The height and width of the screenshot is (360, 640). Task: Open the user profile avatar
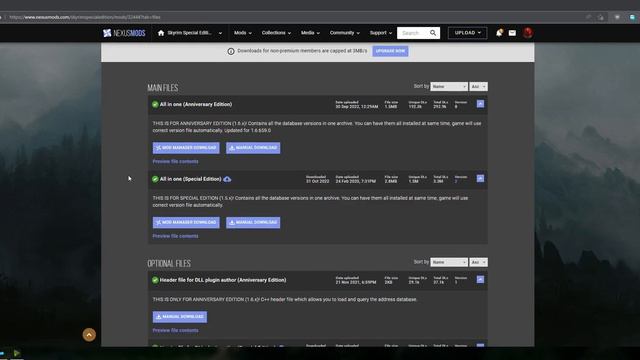(528, 33)
